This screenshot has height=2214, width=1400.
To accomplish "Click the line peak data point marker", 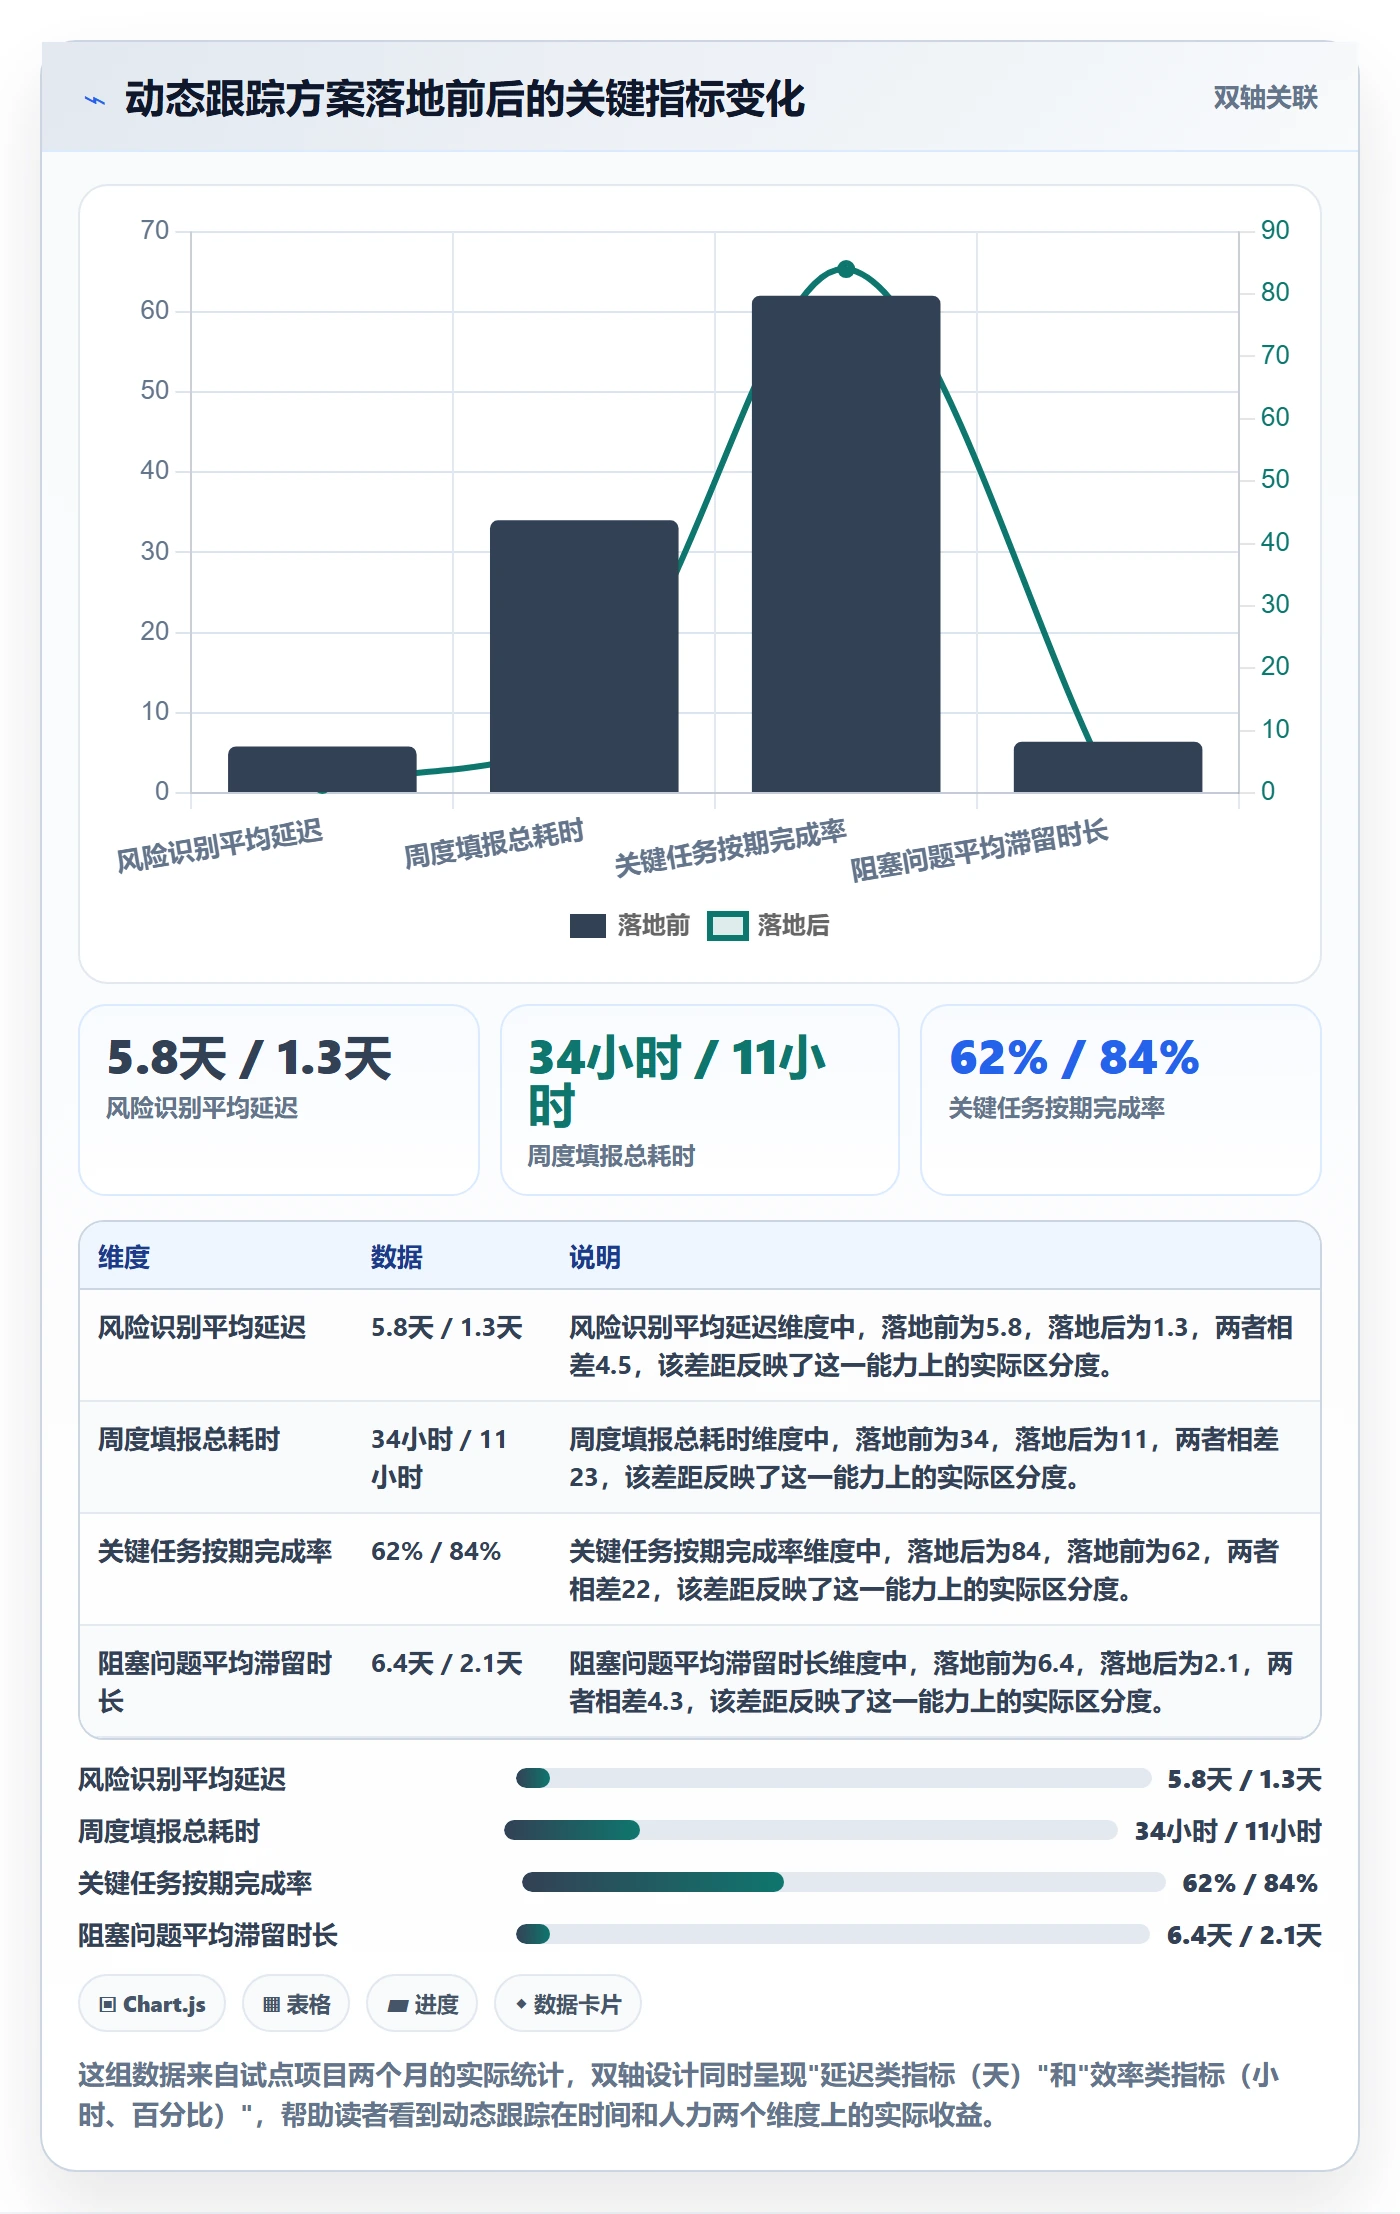I will [x=846, y=269].
